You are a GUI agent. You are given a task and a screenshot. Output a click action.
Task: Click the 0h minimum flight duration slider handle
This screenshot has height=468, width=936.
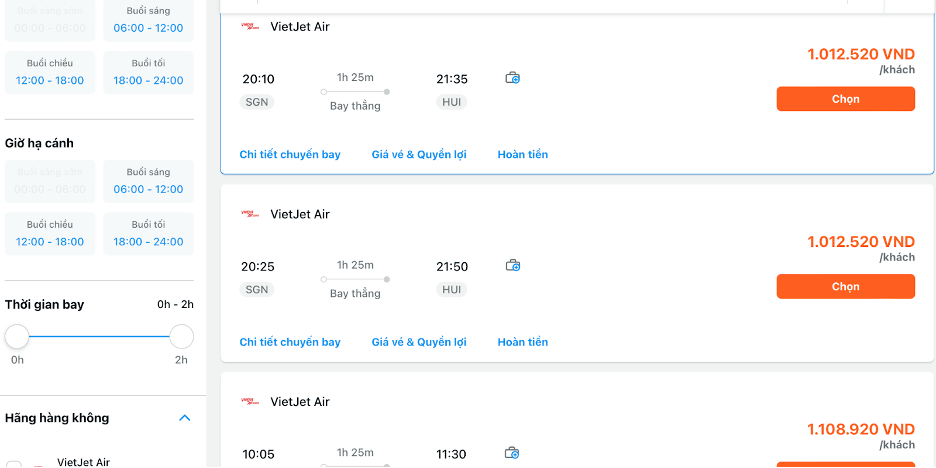(17, 337)
